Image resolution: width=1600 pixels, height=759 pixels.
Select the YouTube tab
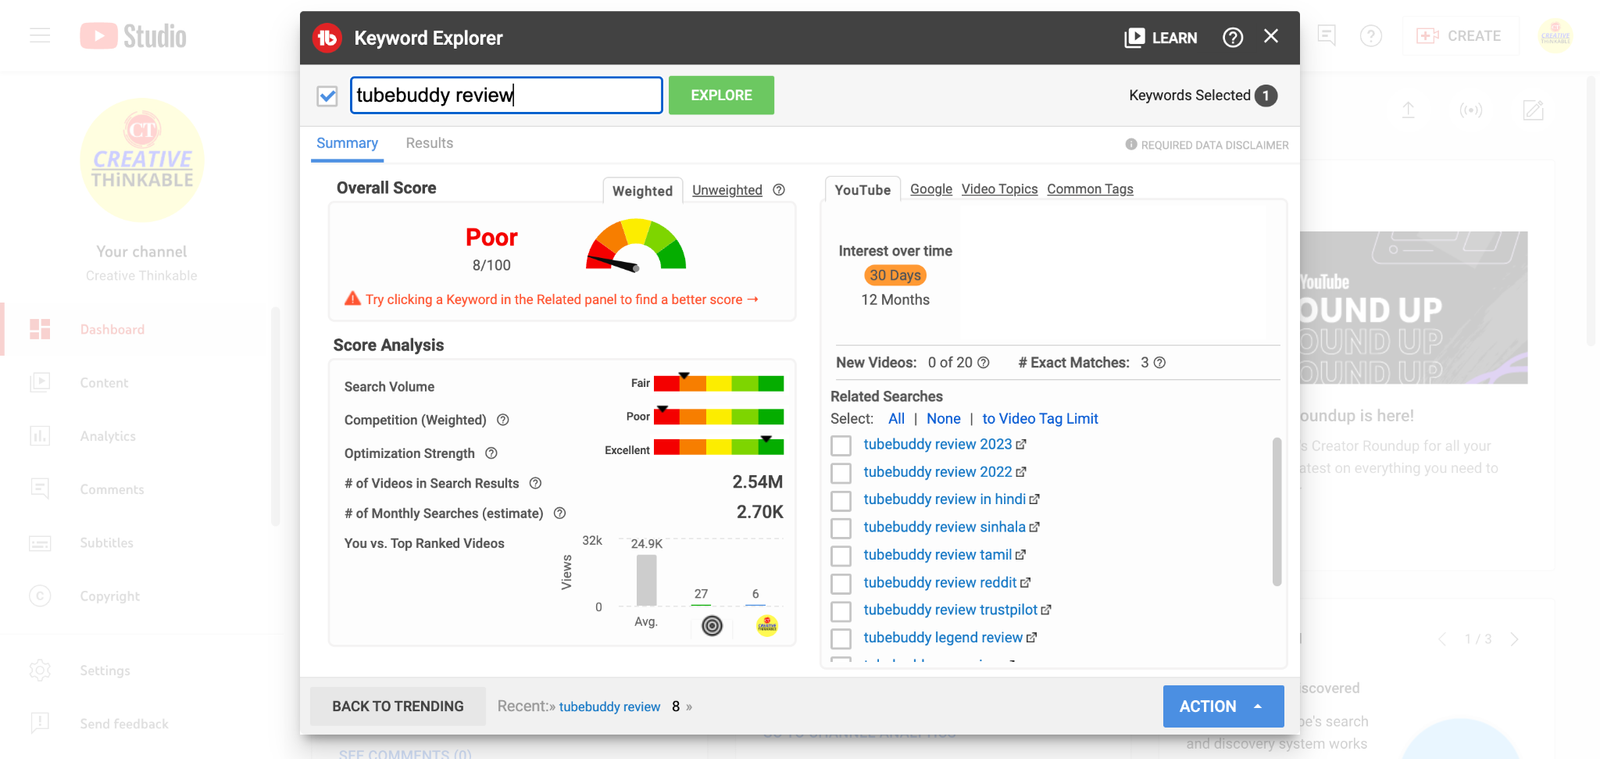863,190
